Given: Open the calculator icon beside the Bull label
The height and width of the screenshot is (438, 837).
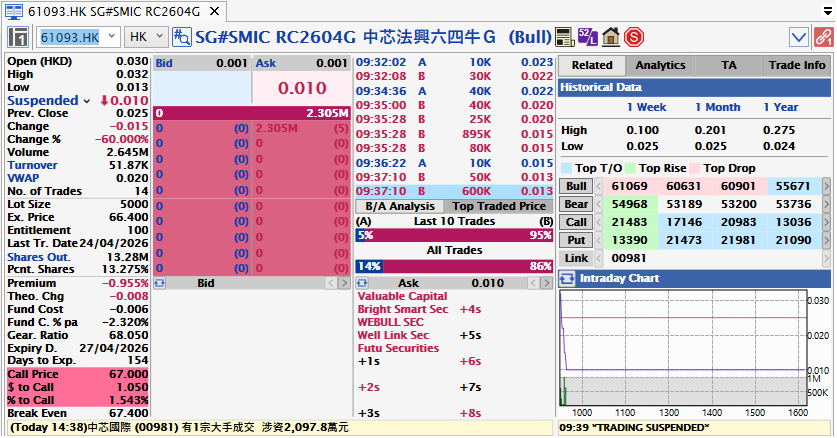Looking at the screenshot, I should click(566, 38).
